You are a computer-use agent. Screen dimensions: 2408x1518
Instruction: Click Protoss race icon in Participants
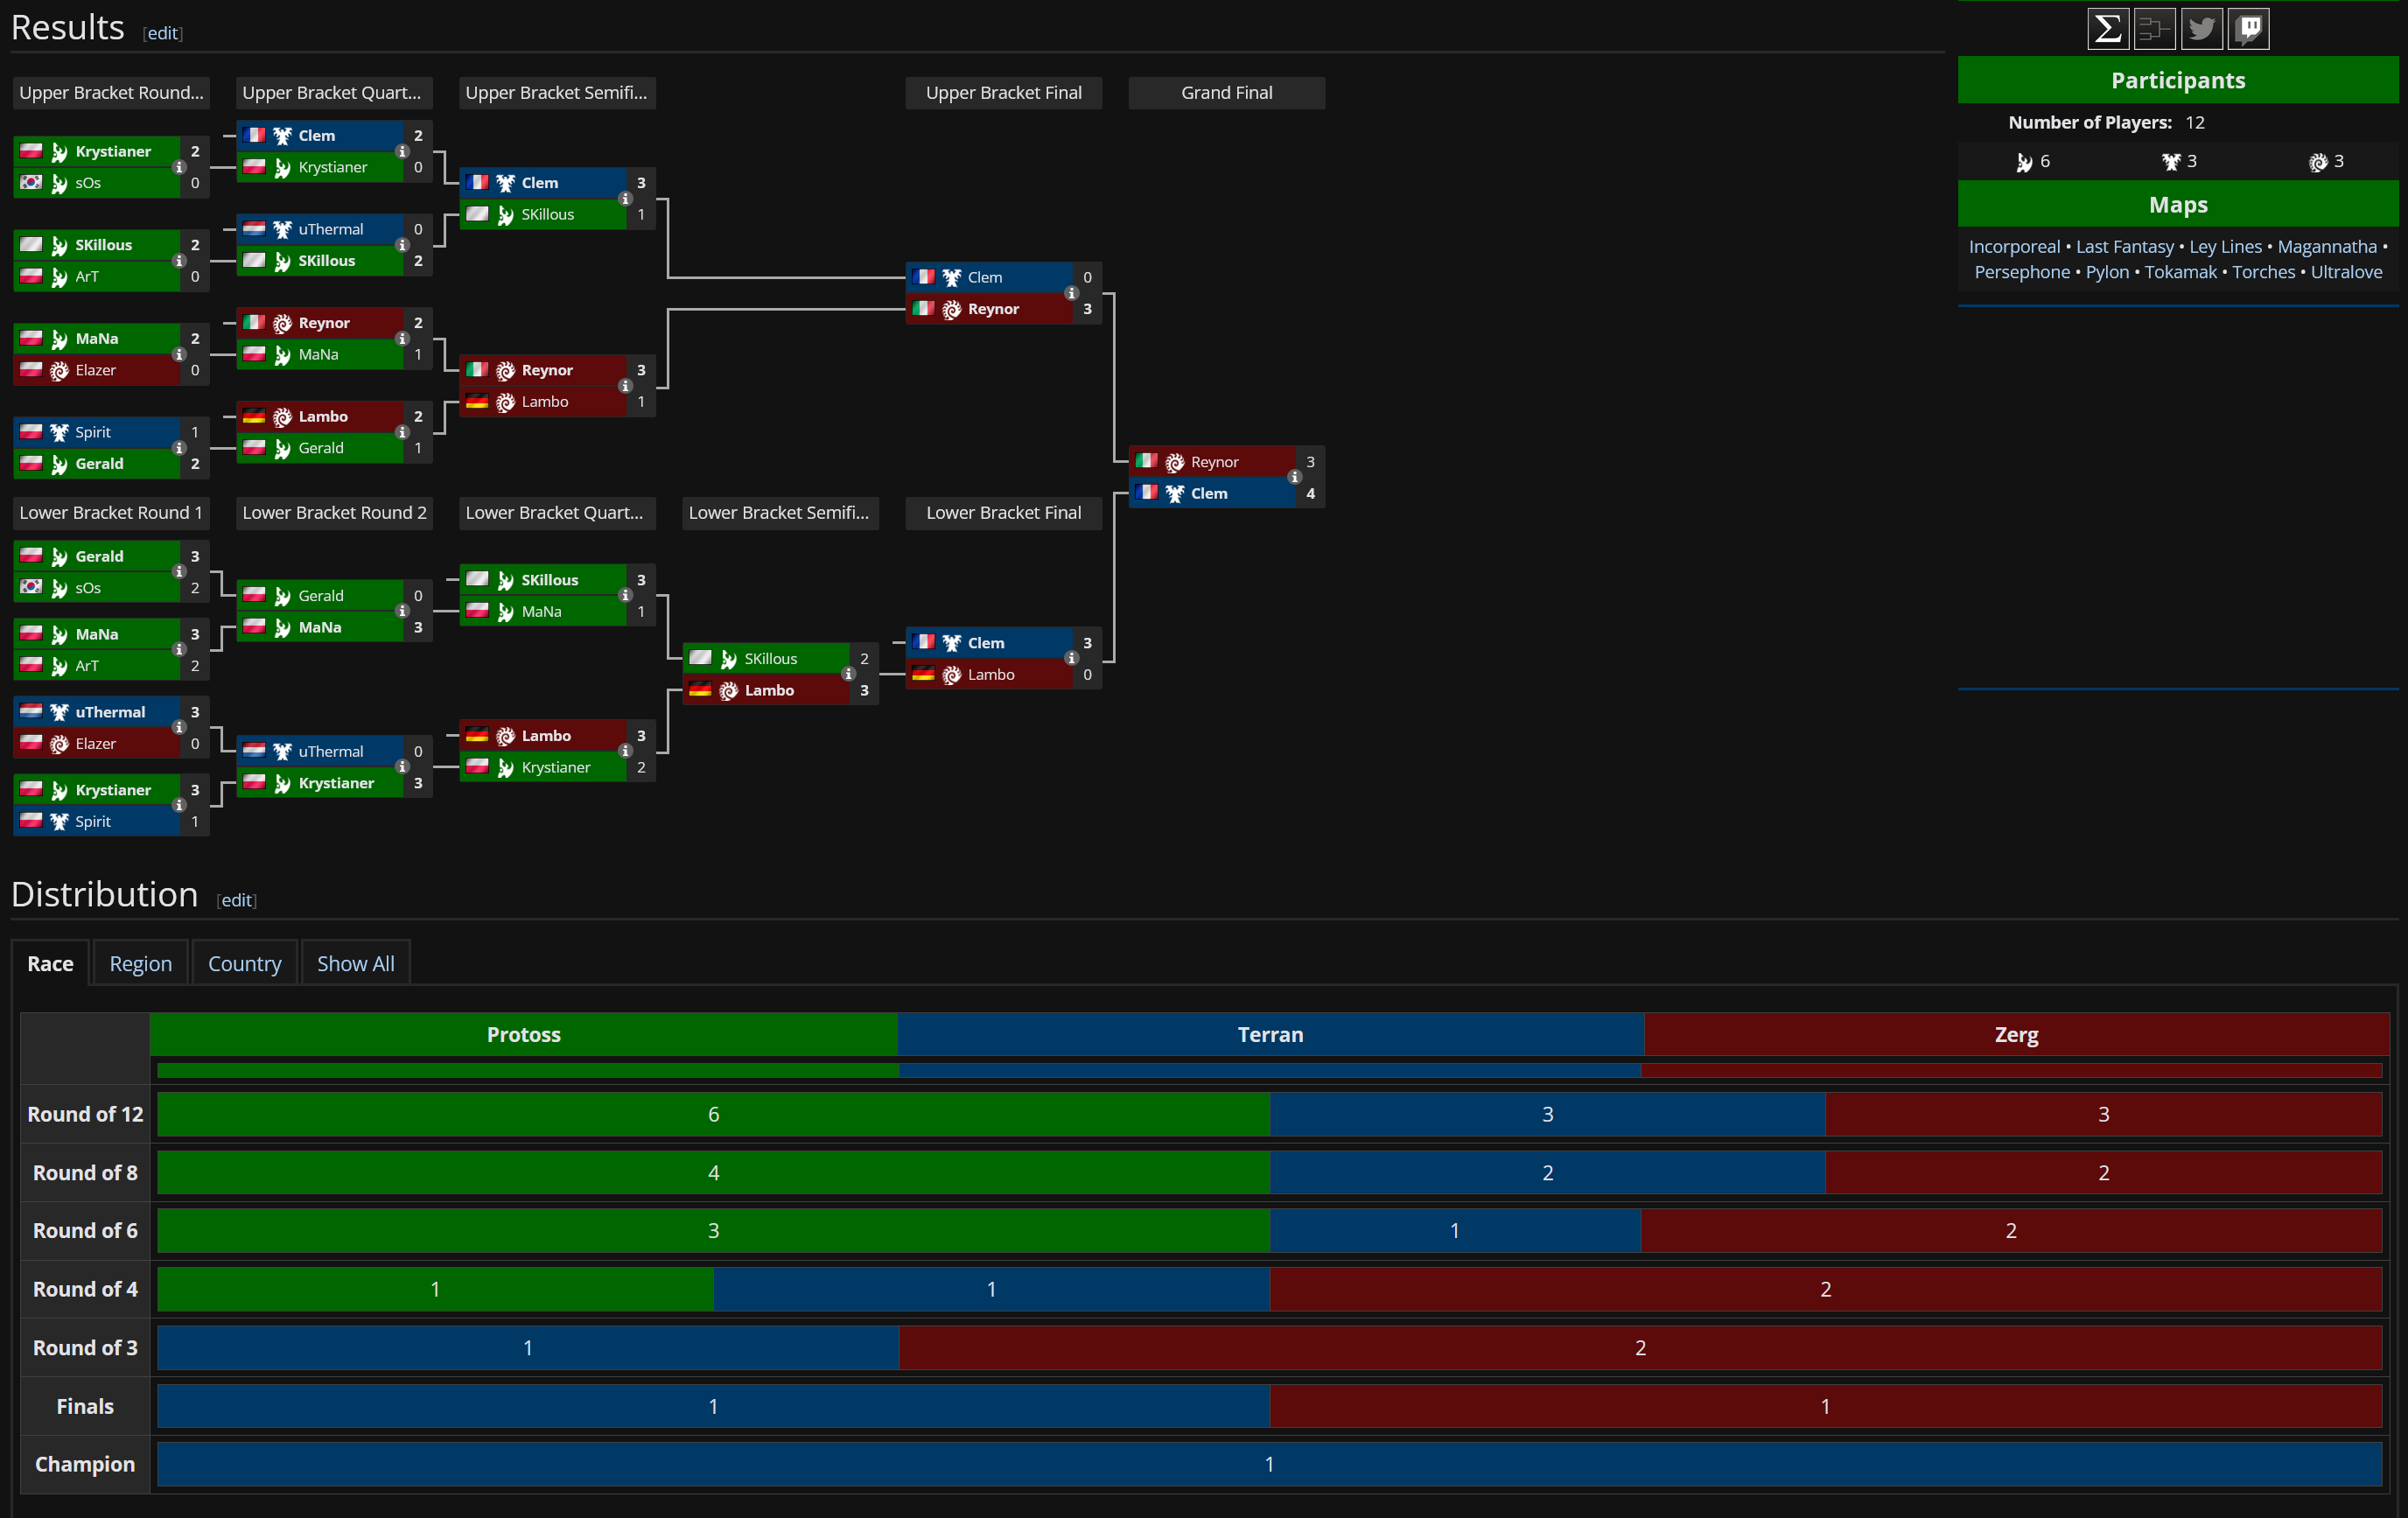2024,162
